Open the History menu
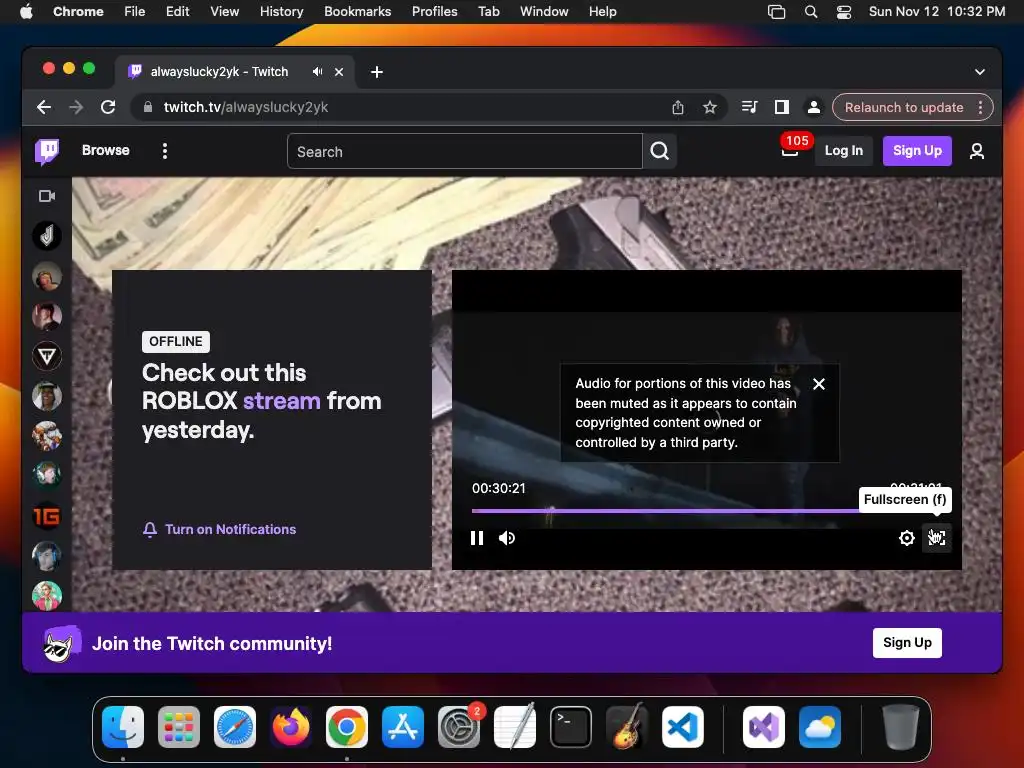This screenshot has width=1024, height=768. click(x=281, y=12)
